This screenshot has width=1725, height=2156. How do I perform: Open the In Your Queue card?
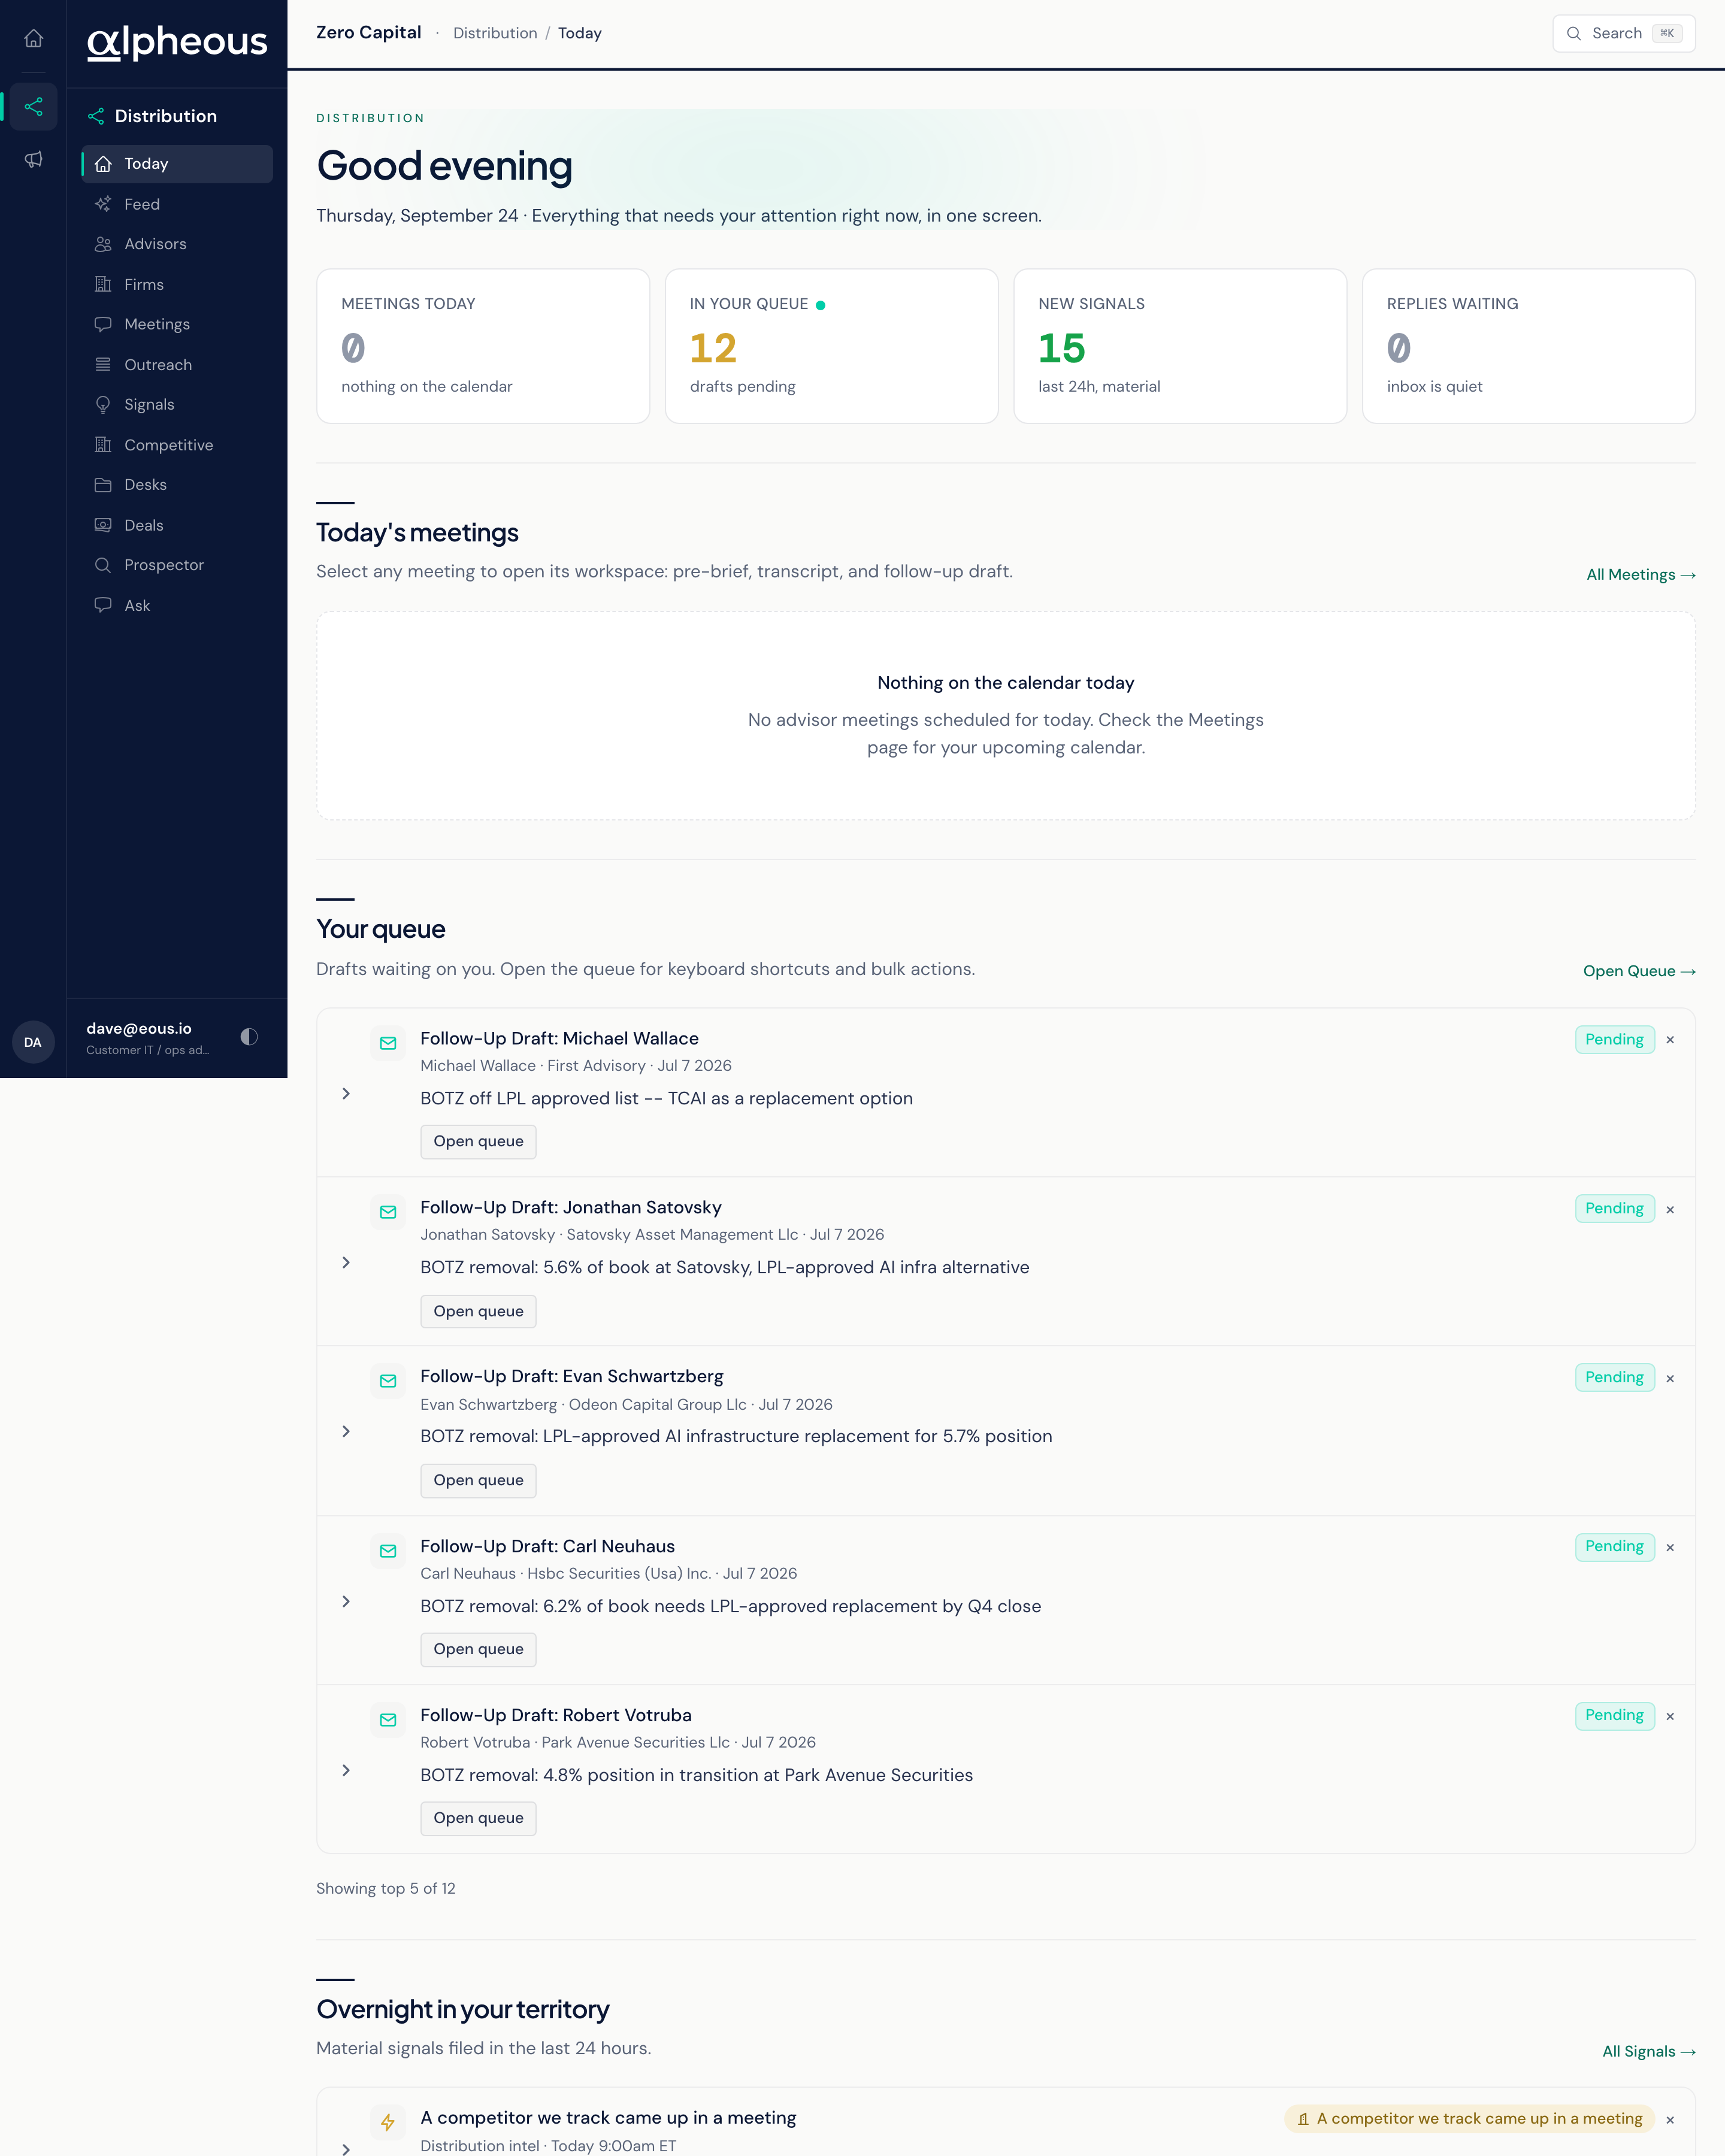832,346
